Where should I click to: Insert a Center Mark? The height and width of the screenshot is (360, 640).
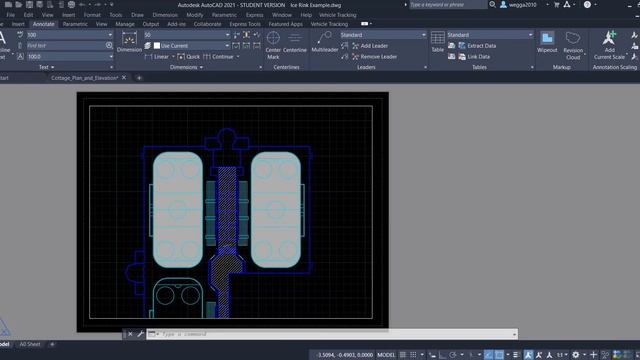click(x=273, y=45)
